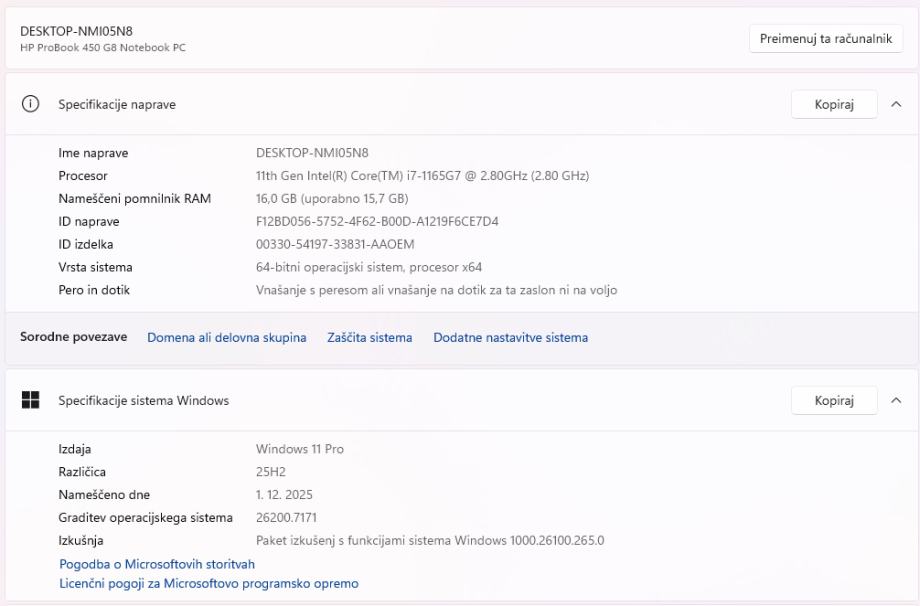
Task: Select the Vnašanje s peresom value text
Action: coord(436,290)
